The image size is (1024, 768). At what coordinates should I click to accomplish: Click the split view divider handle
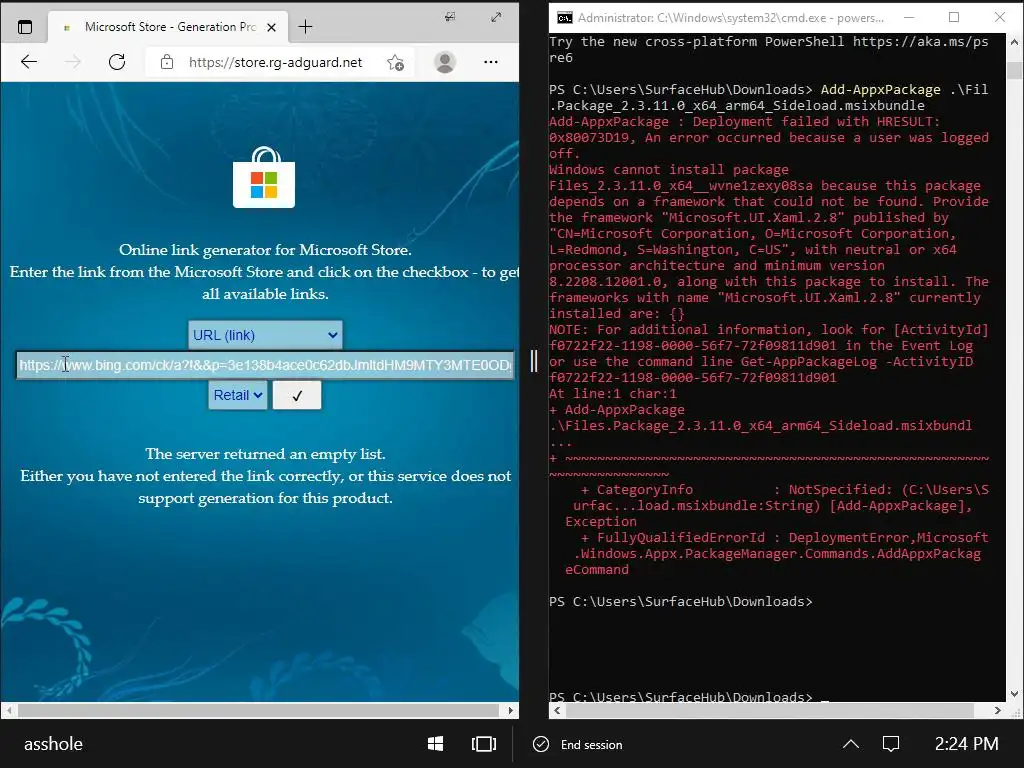click(534, 361)
